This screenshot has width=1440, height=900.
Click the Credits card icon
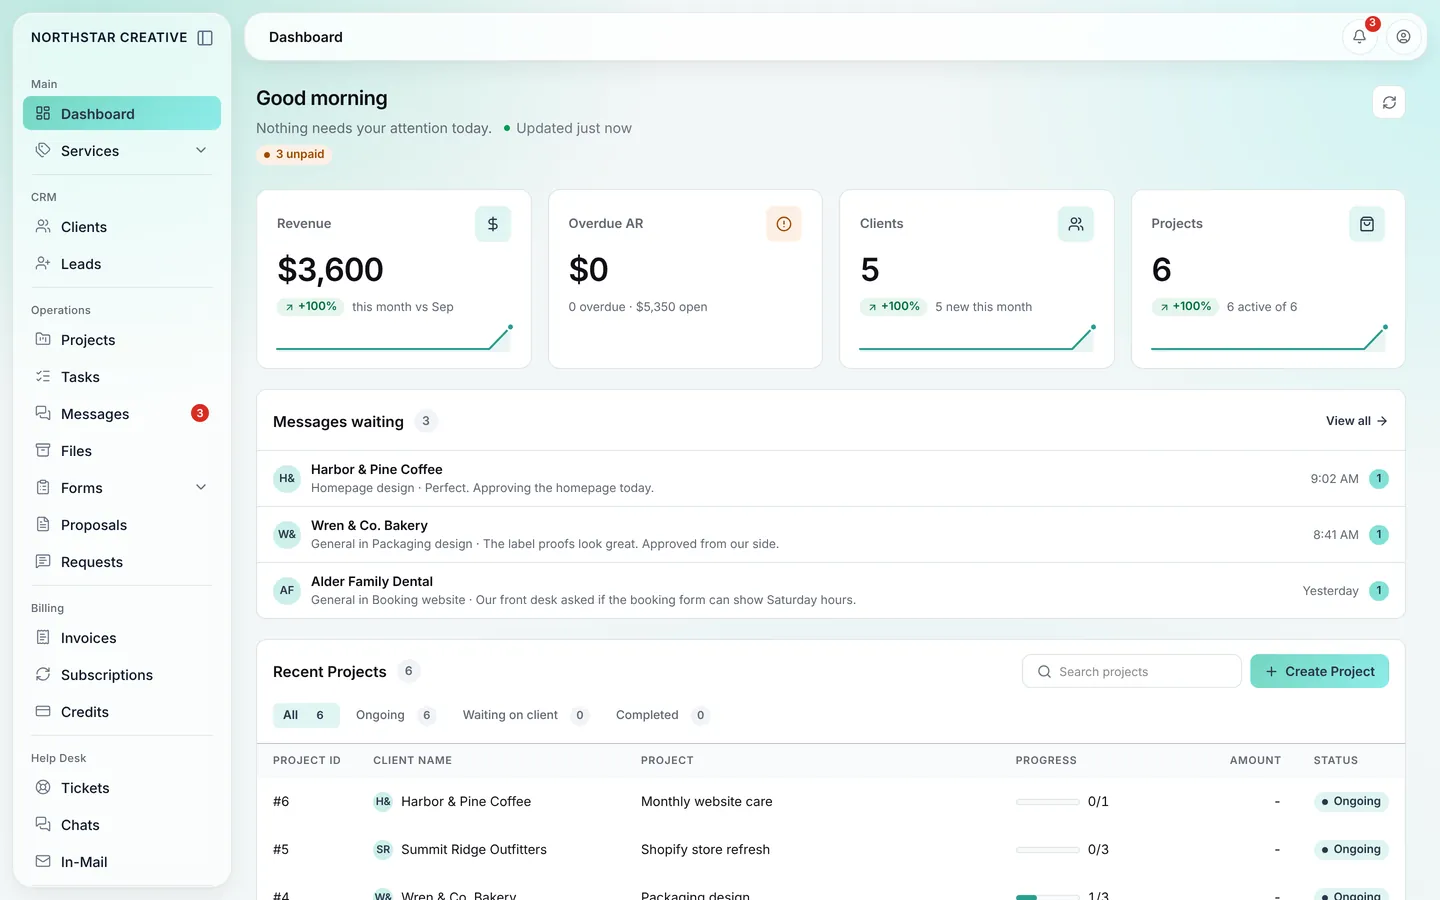(43, 711)
